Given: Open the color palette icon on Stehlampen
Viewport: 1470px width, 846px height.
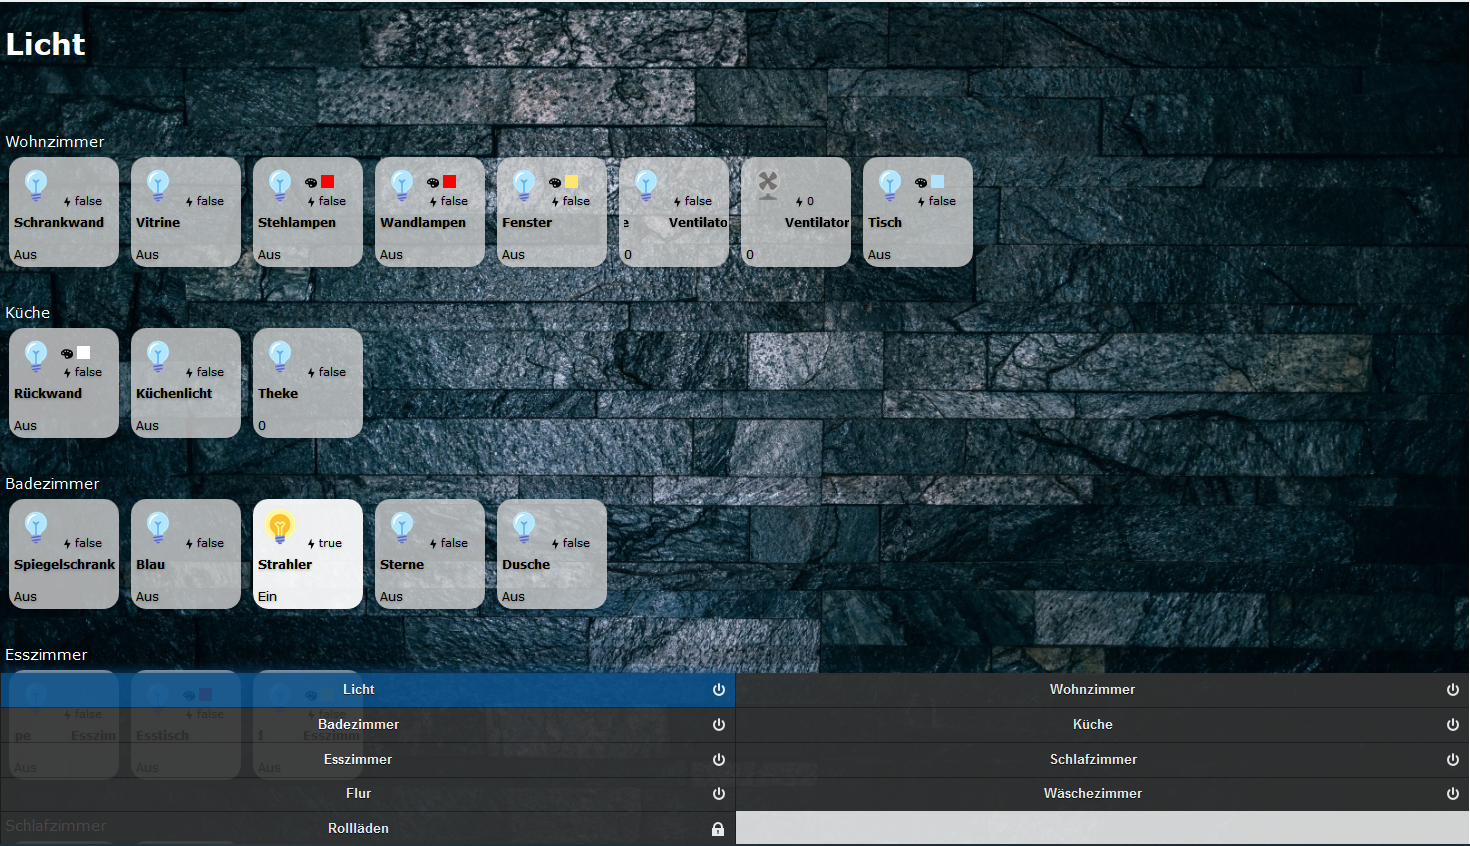Looking at the screenshot, I should click(311, 182).
